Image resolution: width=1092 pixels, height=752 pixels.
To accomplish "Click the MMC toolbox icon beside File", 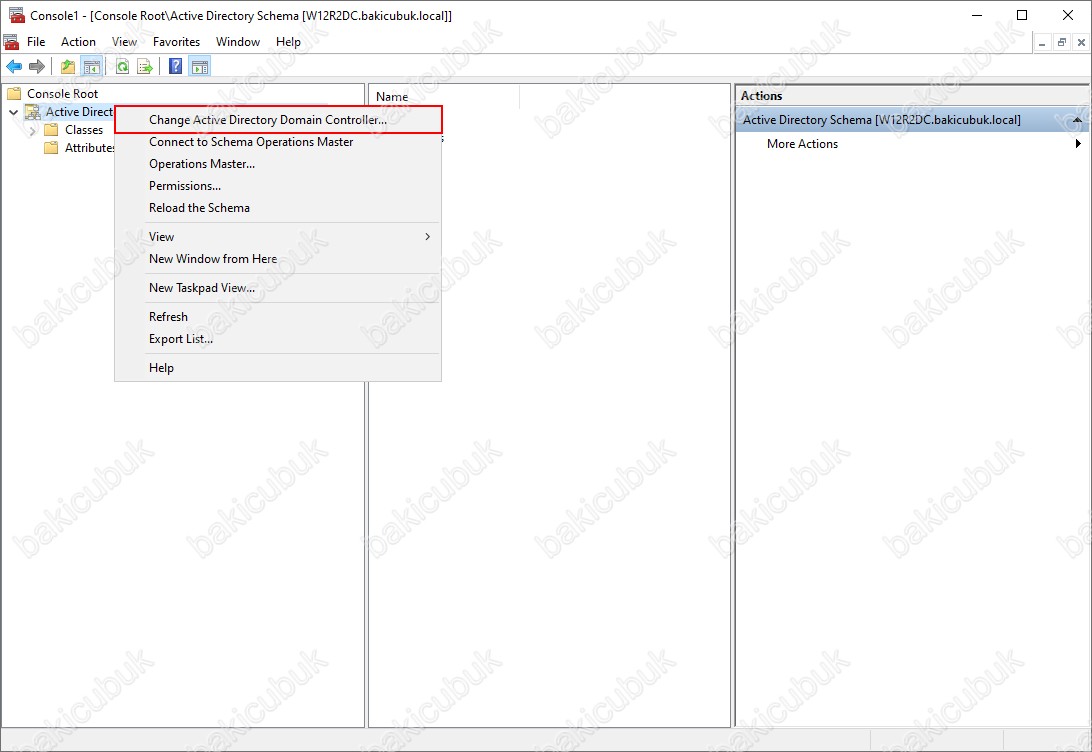I will point(11,42).
